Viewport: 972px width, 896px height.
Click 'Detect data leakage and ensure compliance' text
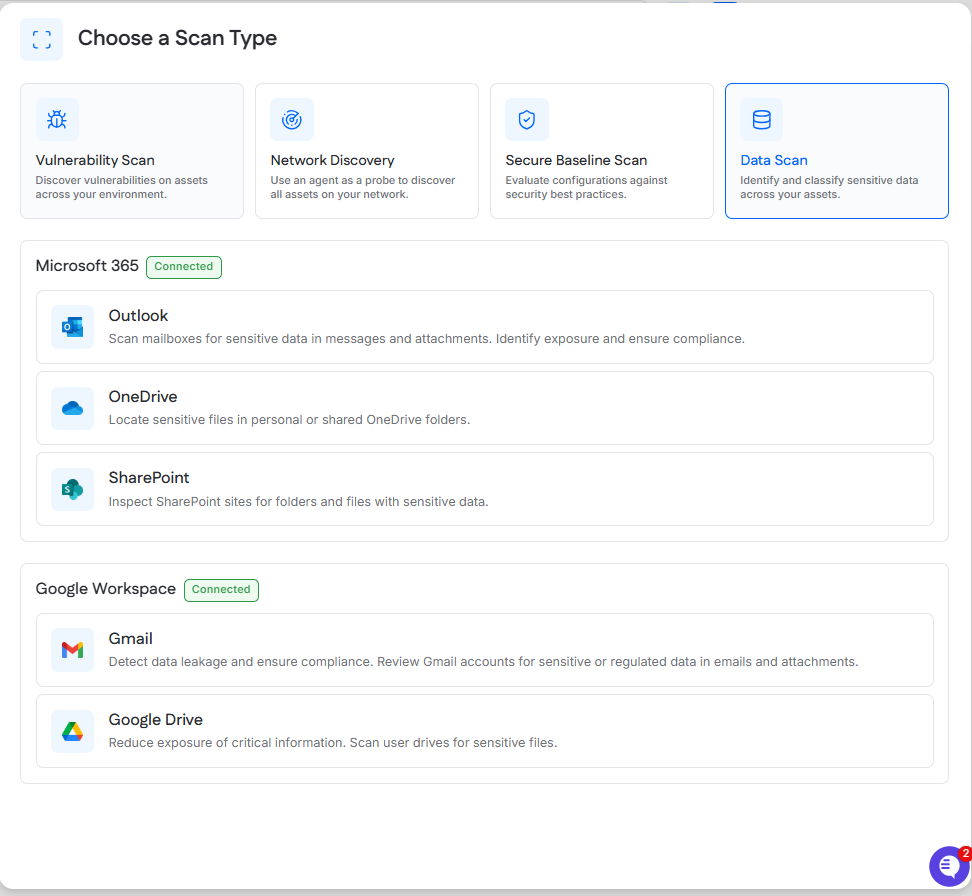[x=484, y=662]
